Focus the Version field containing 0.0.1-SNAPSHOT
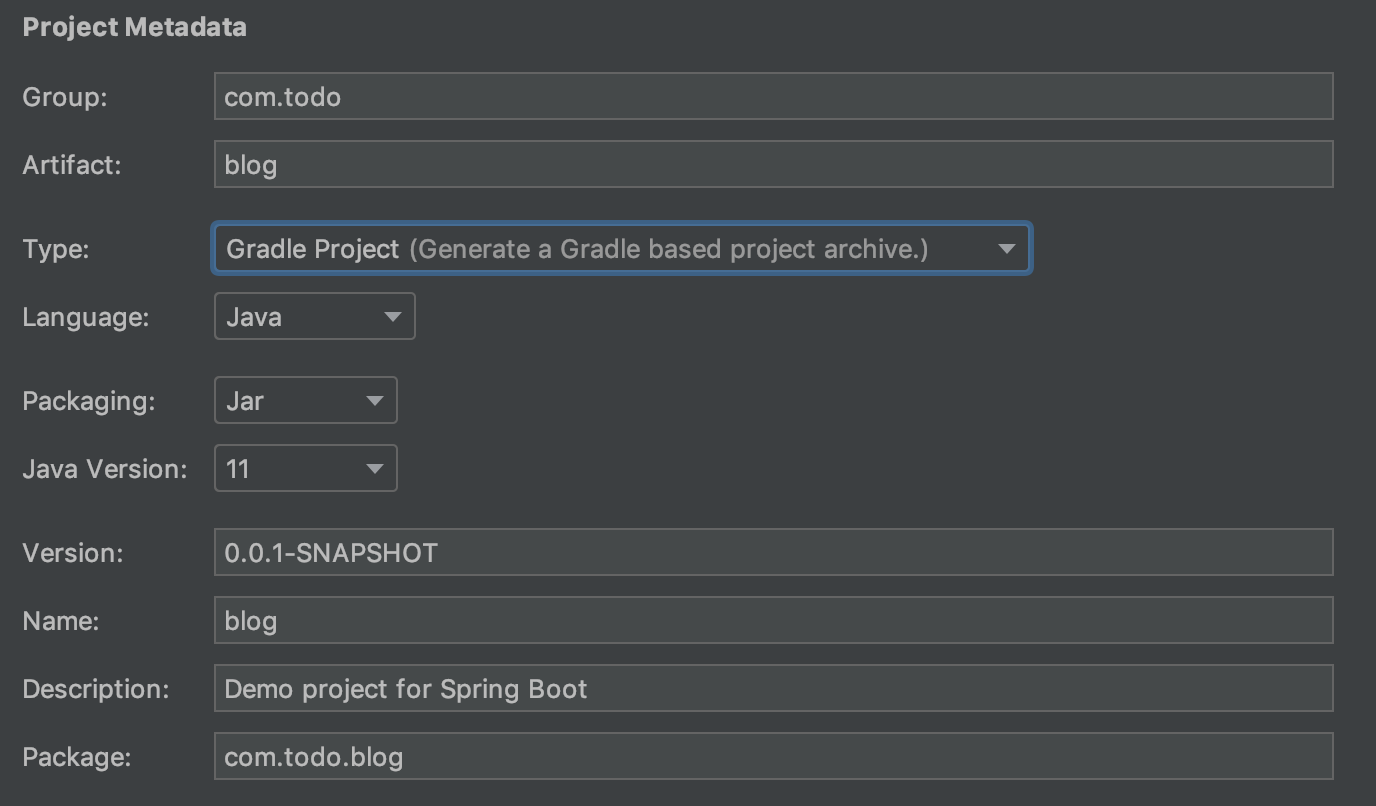The width and height of the screenshot is (1376, 806). [x=772, y=553]
